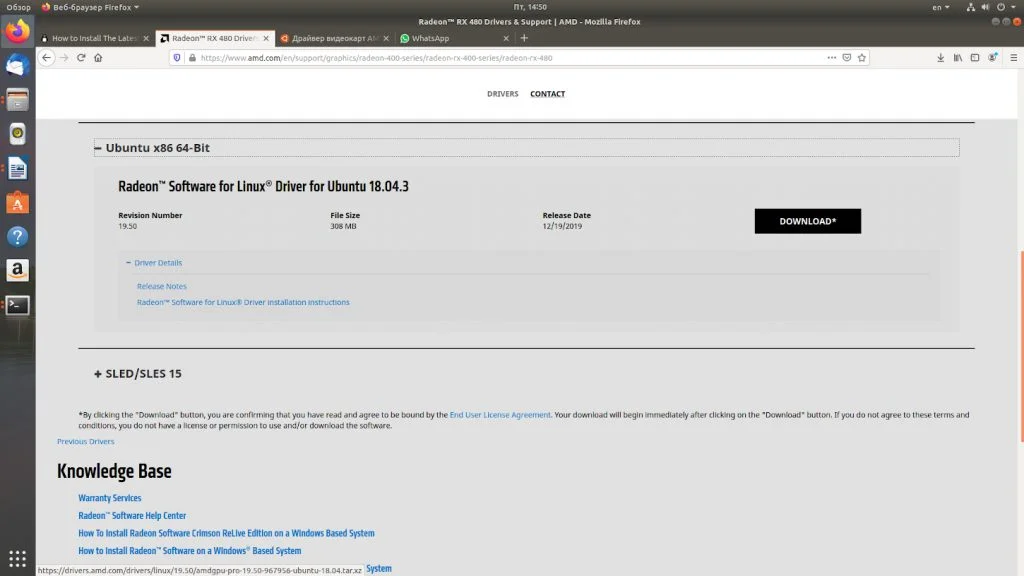This screenshot has height=576, width=1024.
Task: Show applications grid in the dock
Action: [17, 557]
